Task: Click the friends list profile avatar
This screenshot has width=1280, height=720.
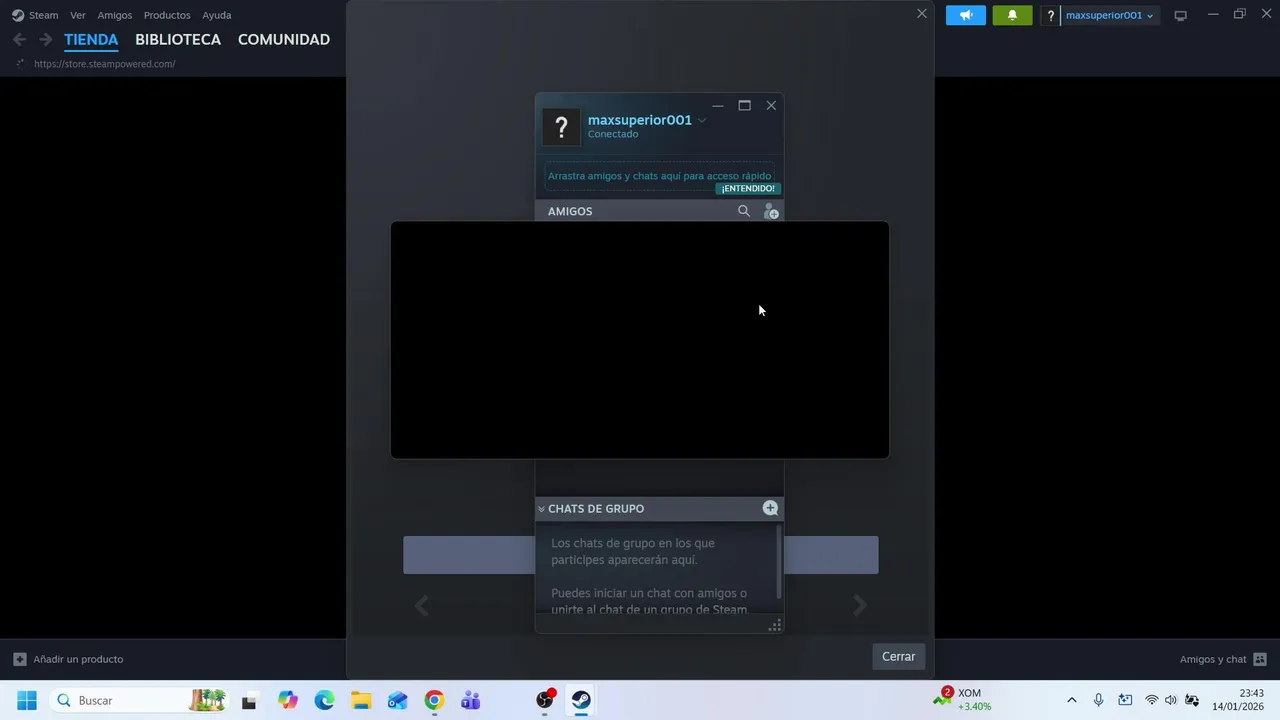Action: (x=561, y=127)
